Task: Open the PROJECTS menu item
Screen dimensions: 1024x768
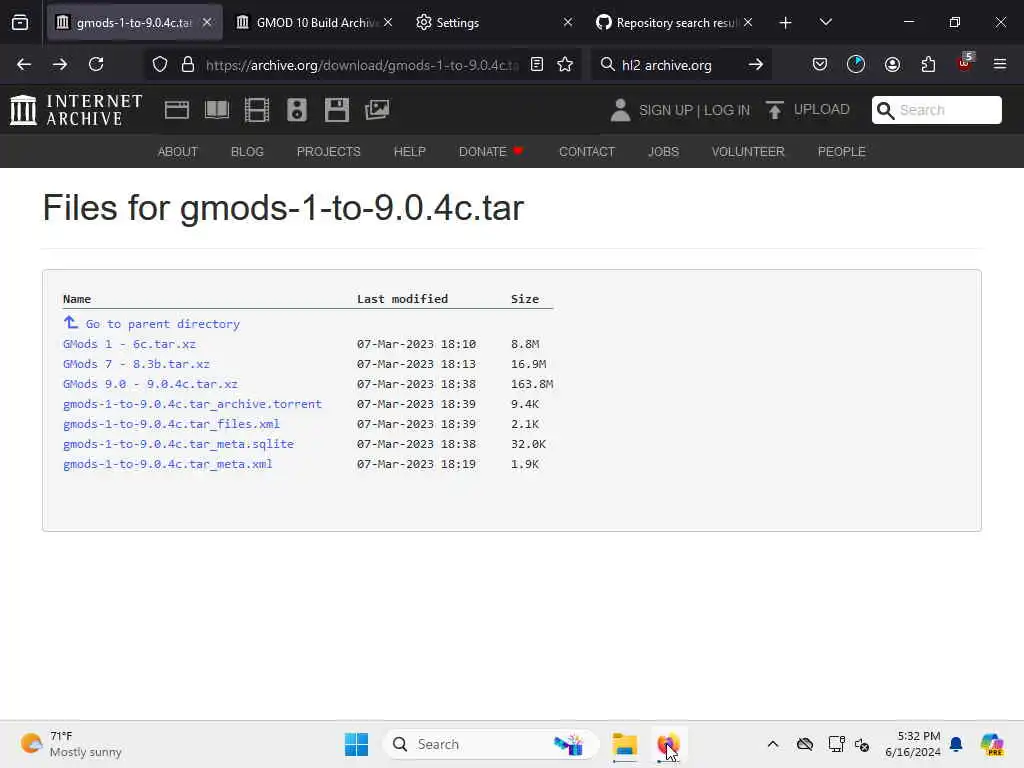Action: tap(328, 152)
